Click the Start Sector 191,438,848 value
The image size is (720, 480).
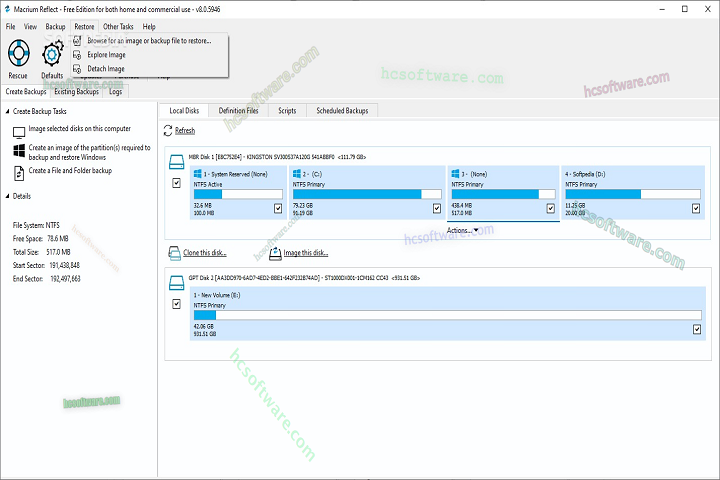[64, 265]
